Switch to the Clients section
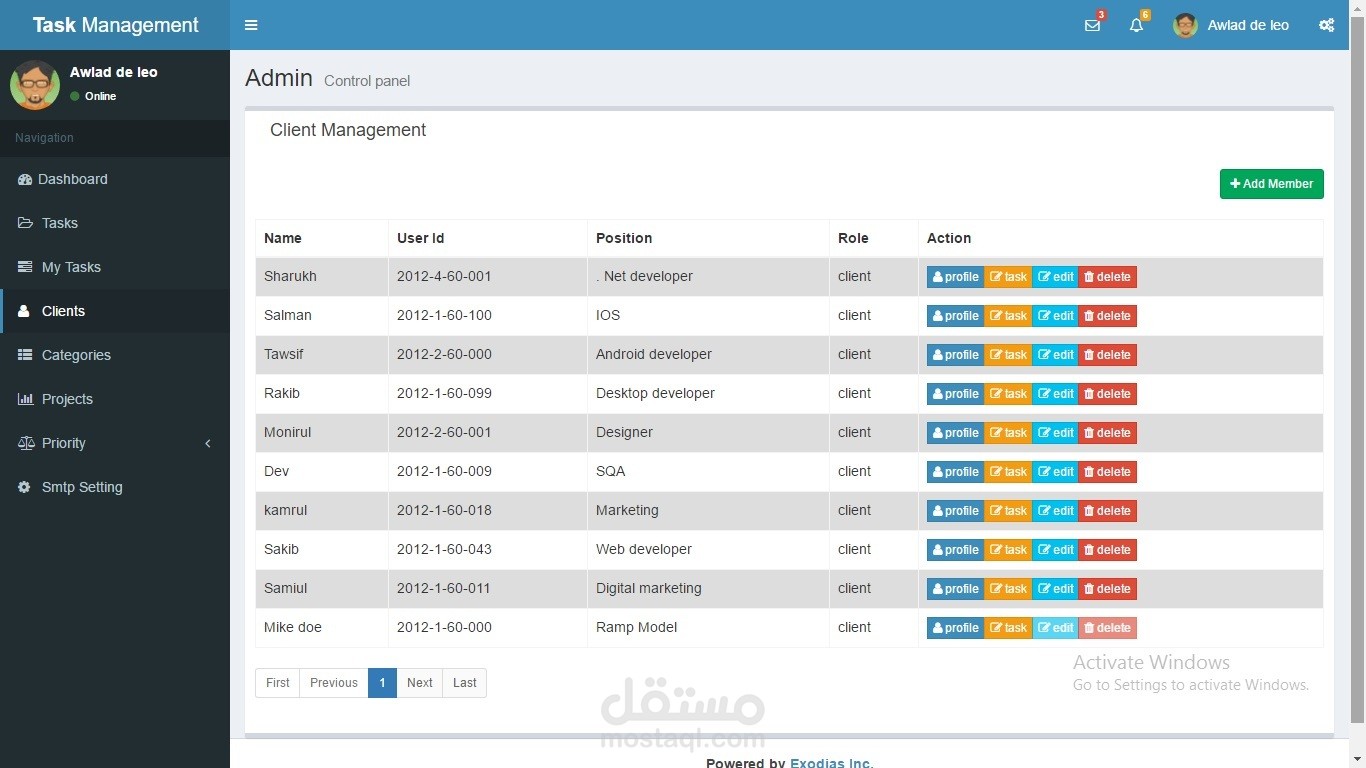The height and width of the screenshot is (768, 1366). coord(63,311)
